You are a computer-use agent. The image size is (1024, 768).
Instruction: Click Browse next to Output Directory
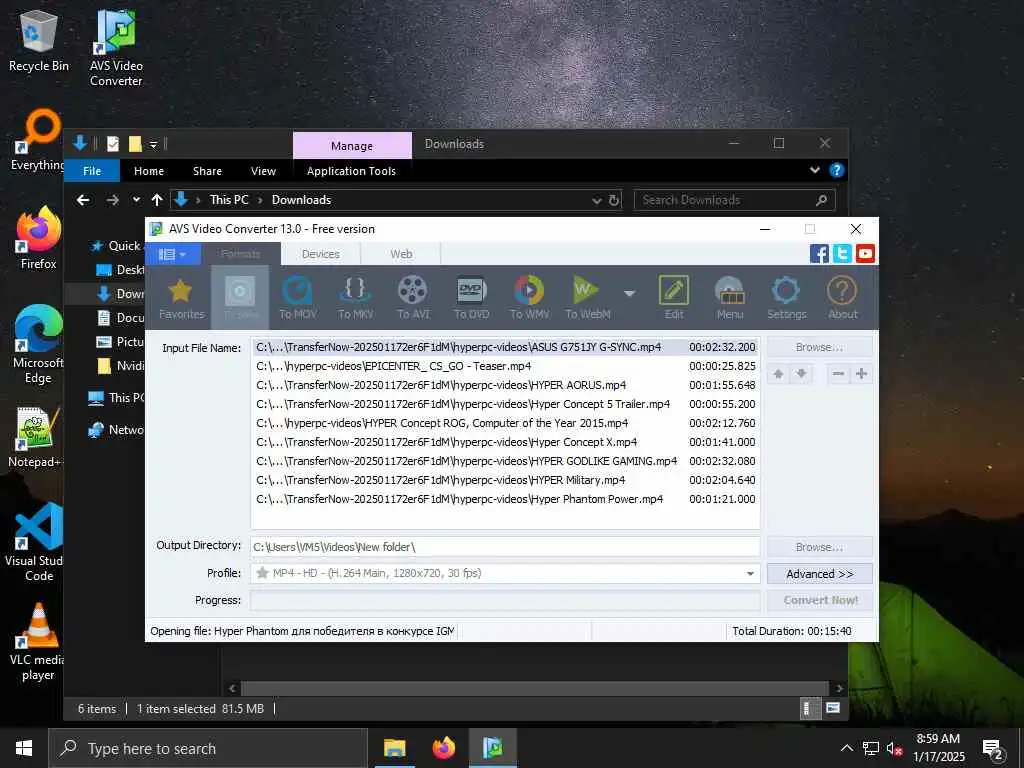(820, 547)
